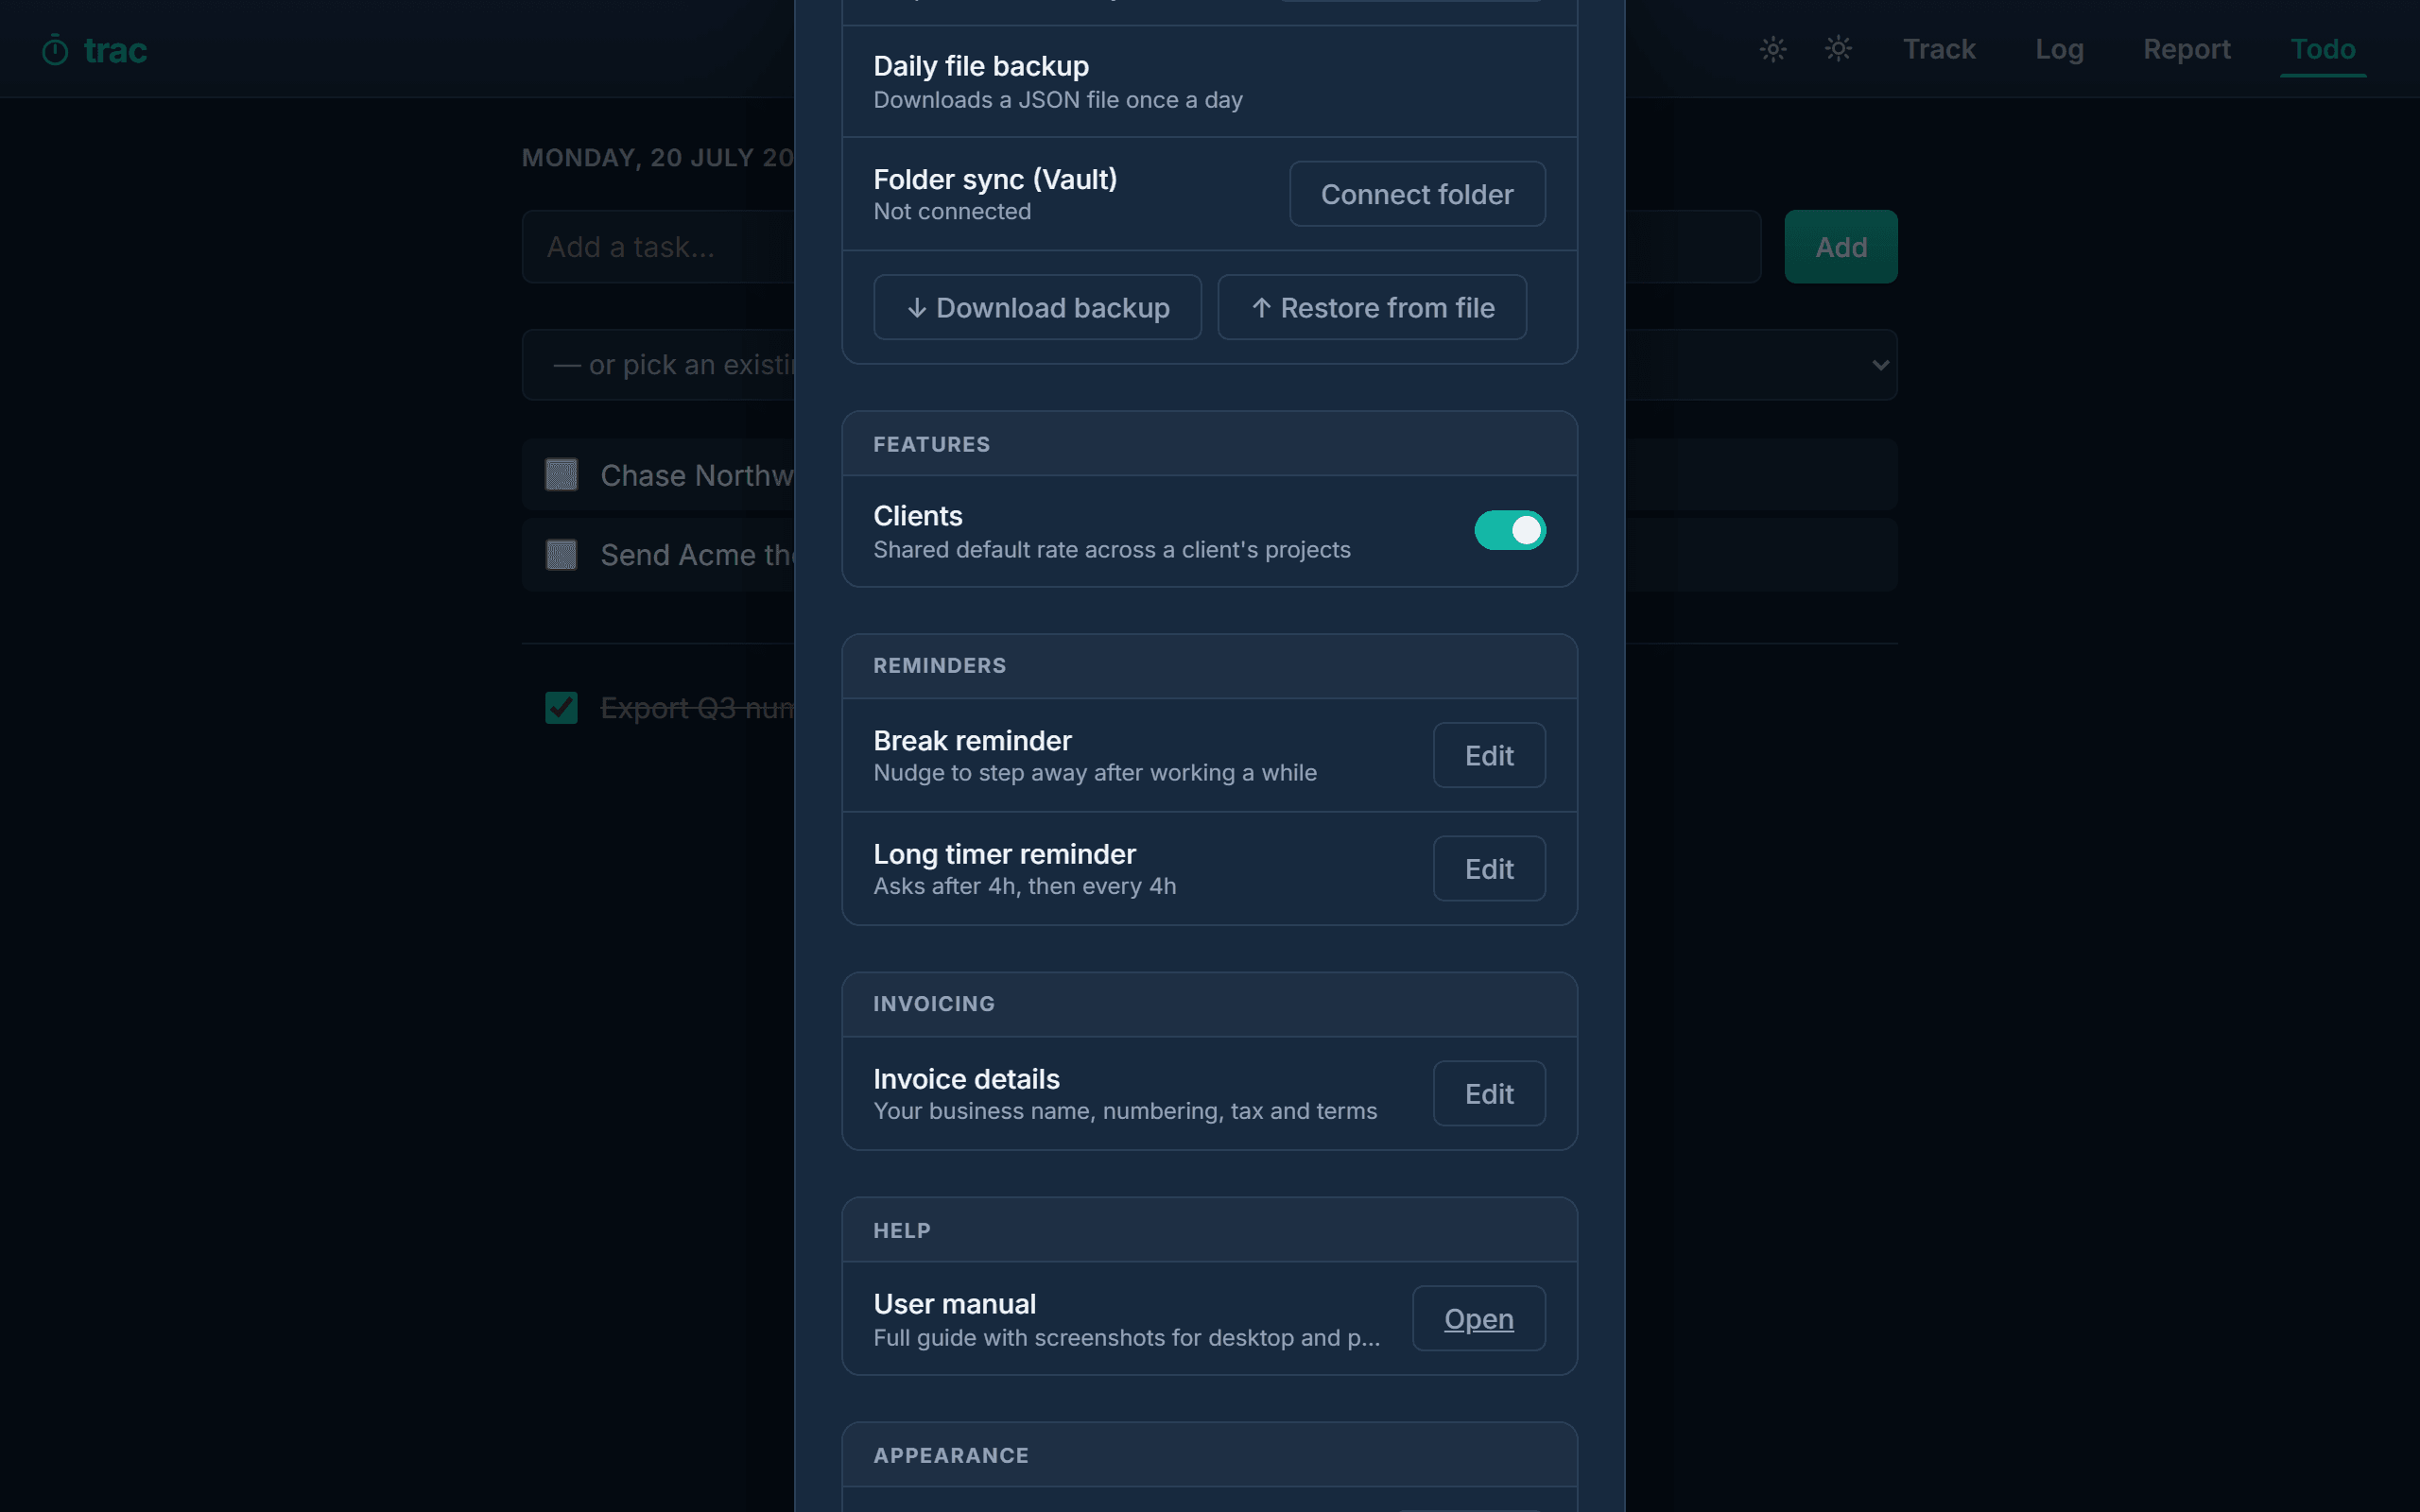Click the 'User manual' label
This screenshot has width=2420, height=1512.
click(x=954, y=1304)
